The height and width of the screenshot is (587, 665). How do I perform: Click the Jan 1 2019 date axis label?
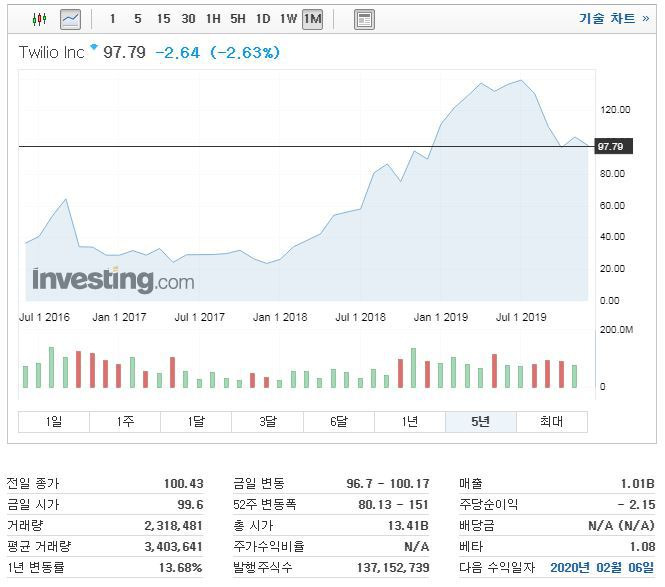[441, 317]
